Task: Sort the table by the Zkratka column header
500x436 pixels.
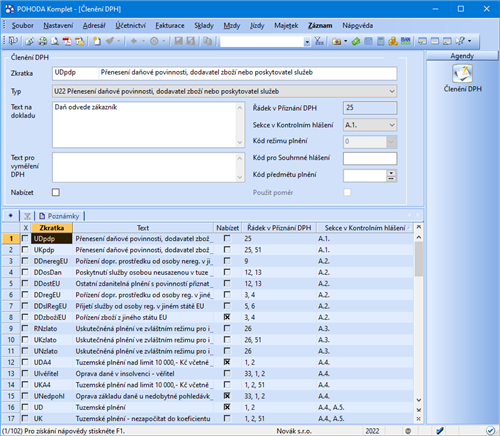Action: 52,228
